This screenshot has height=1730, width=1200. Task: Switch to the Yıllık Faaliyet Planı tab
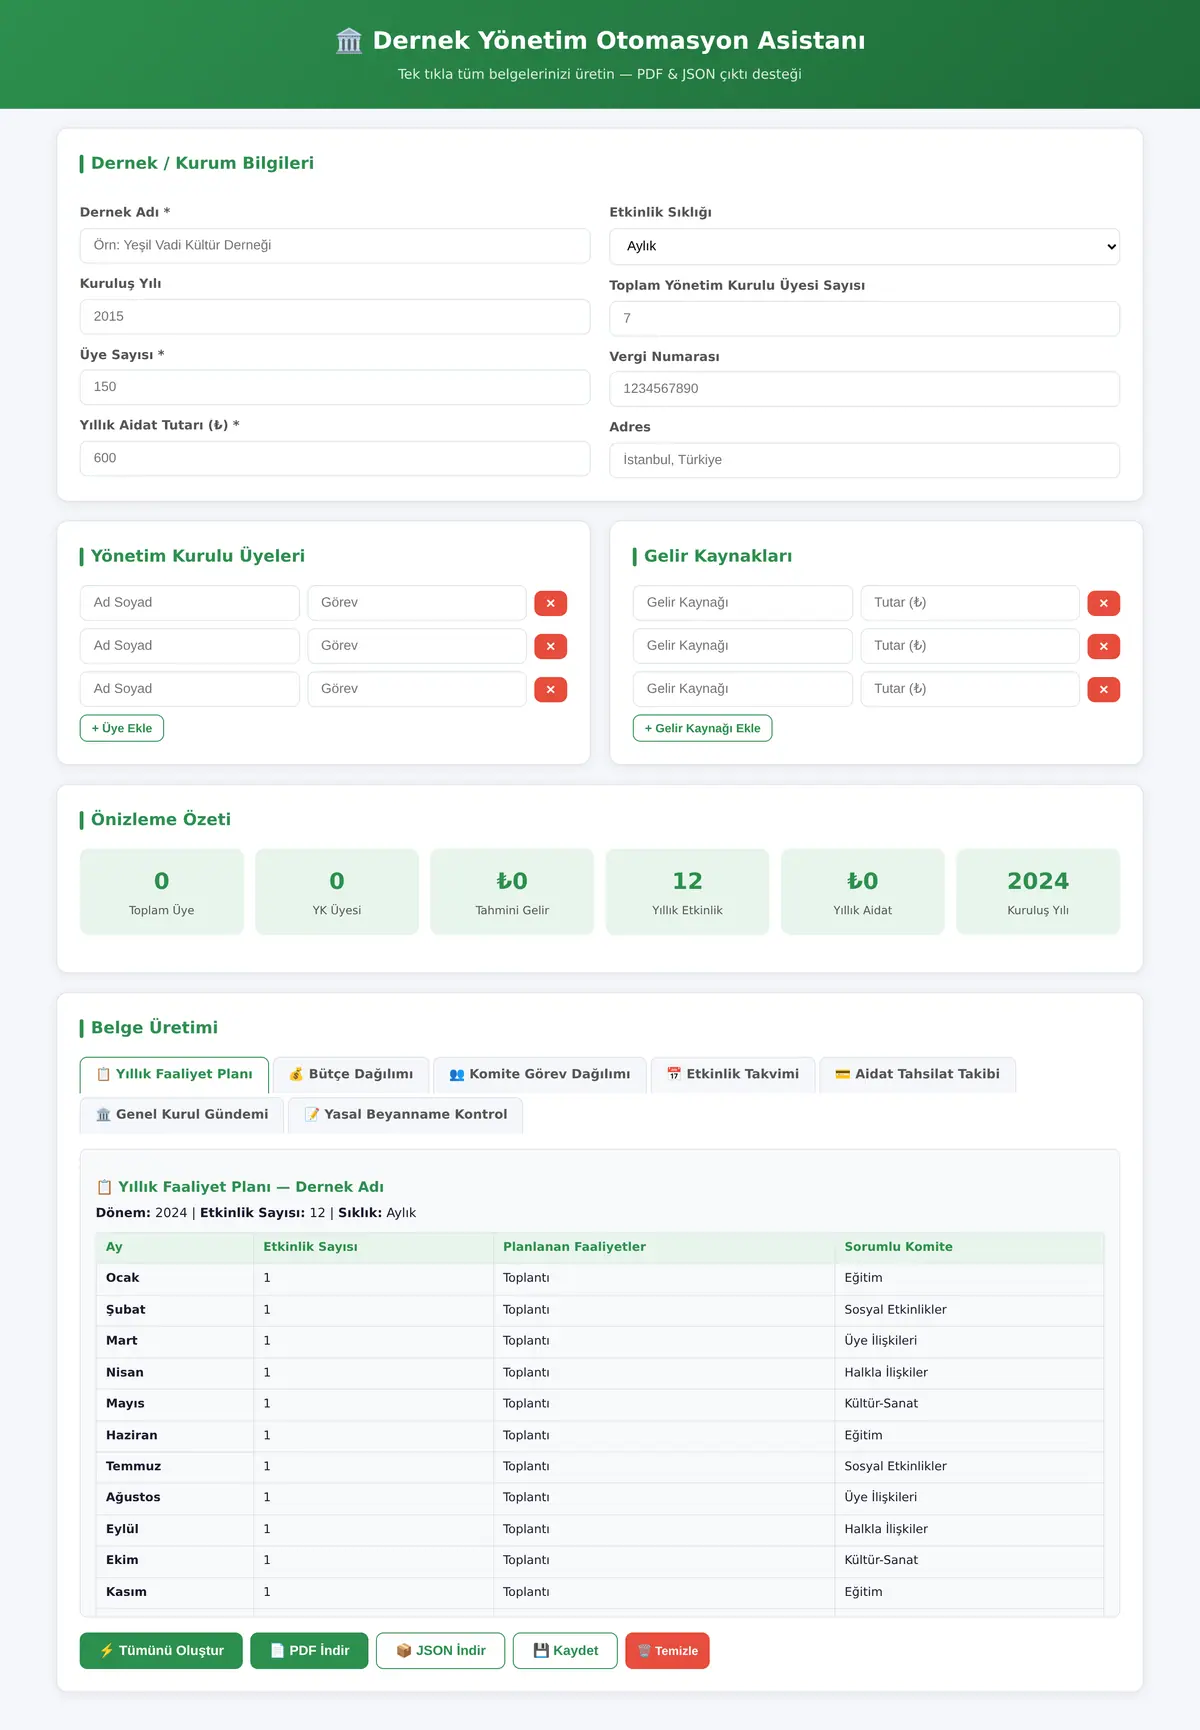pos(174,1074)
